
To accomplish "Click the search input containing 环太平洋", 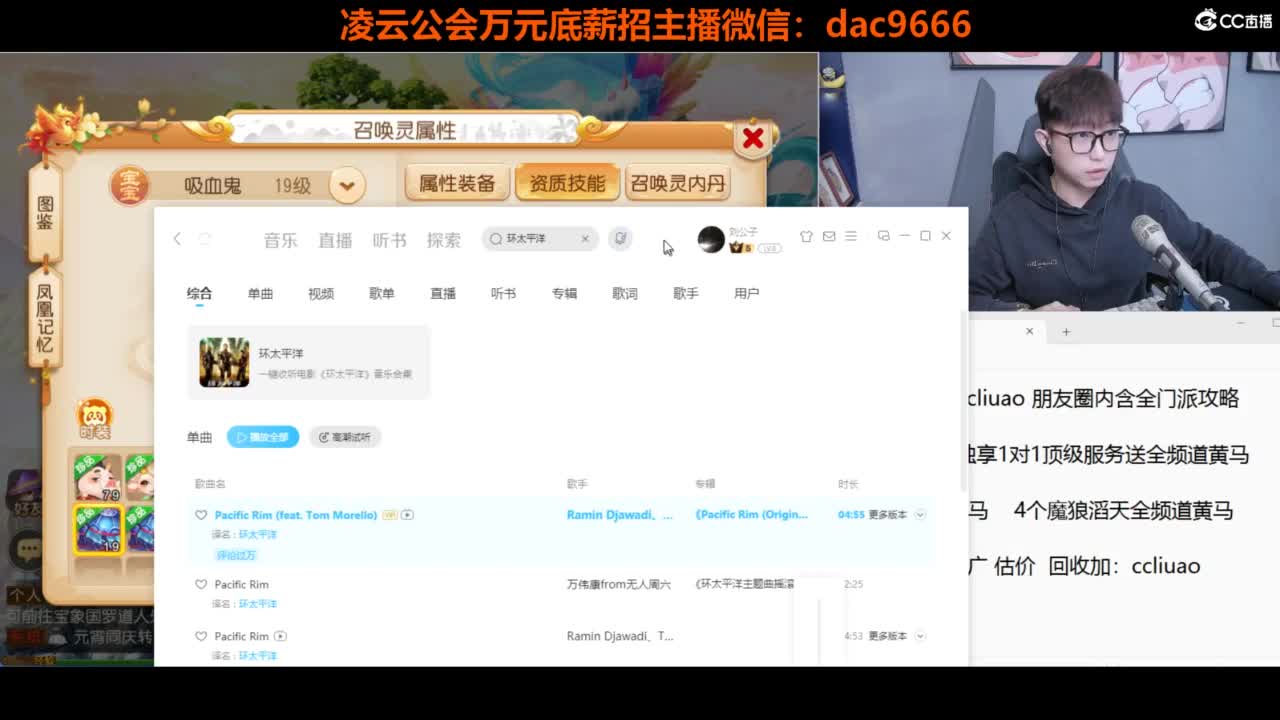I will click(541, 239).
